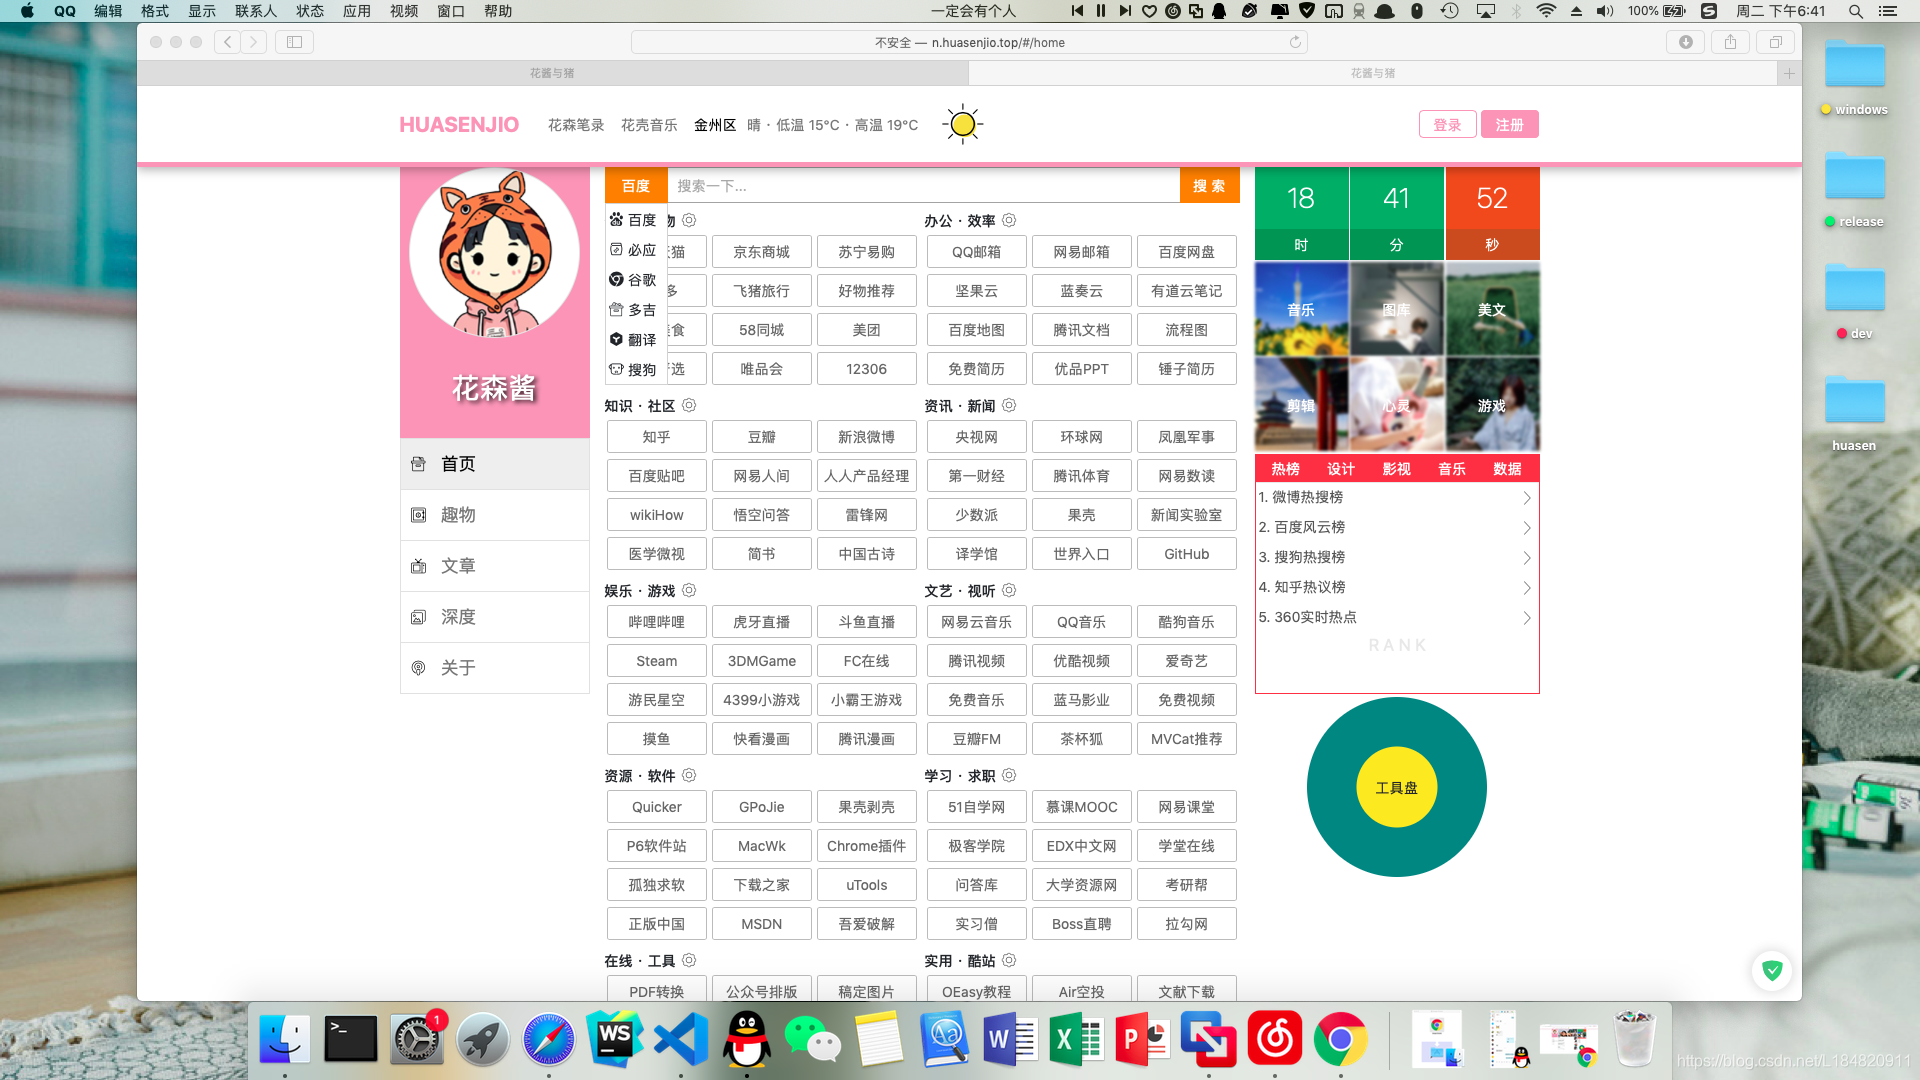Toggle the 百度 search engine dropdown

(636, 186)
